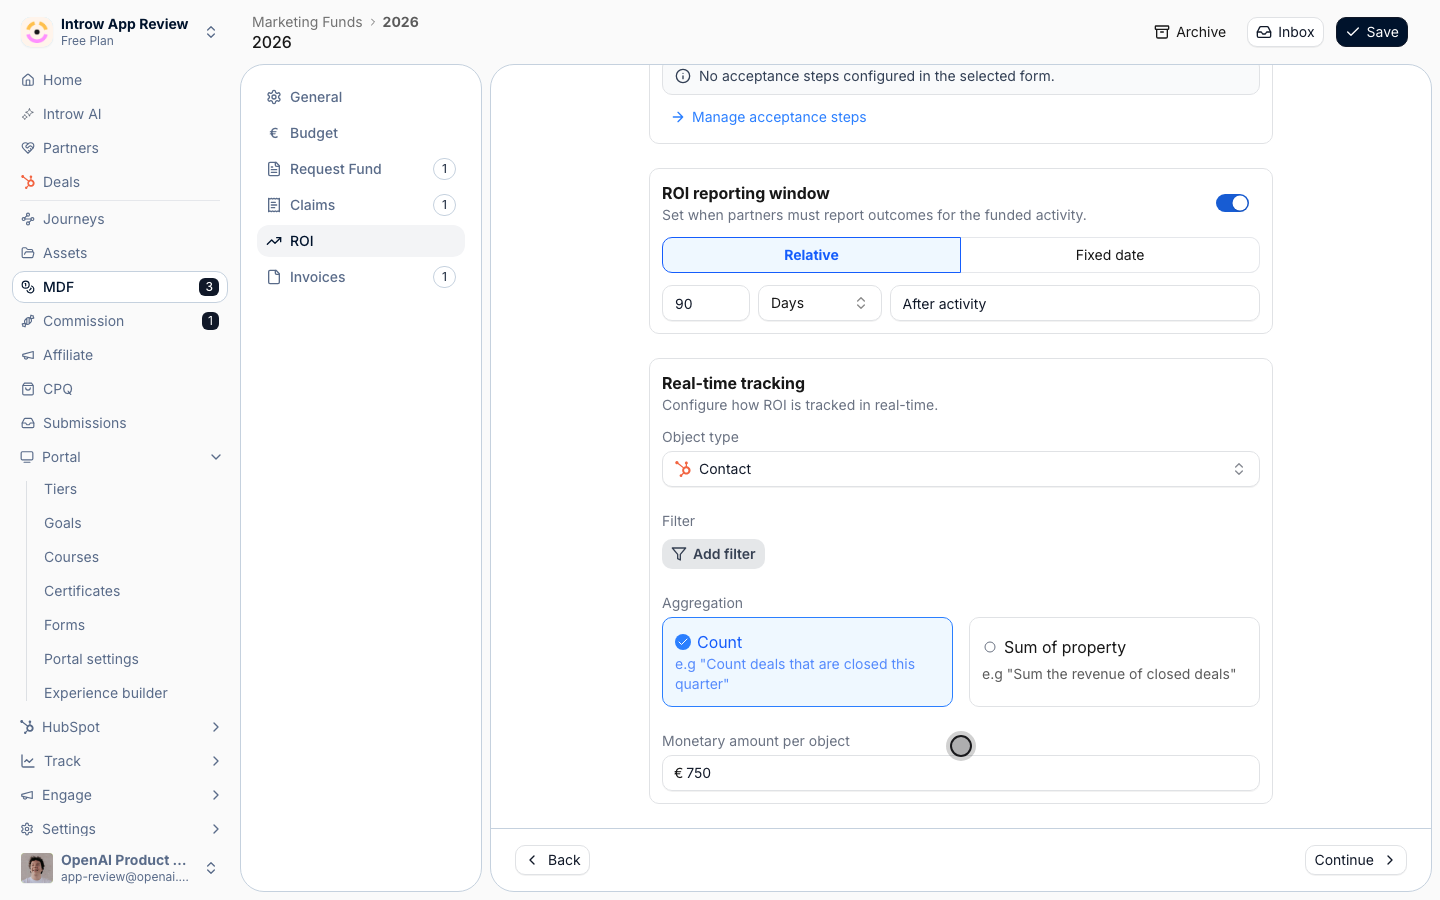Save the fund with Save button
The width and height of the screenshot is (1440, 900).
(x=1372, y=32)
